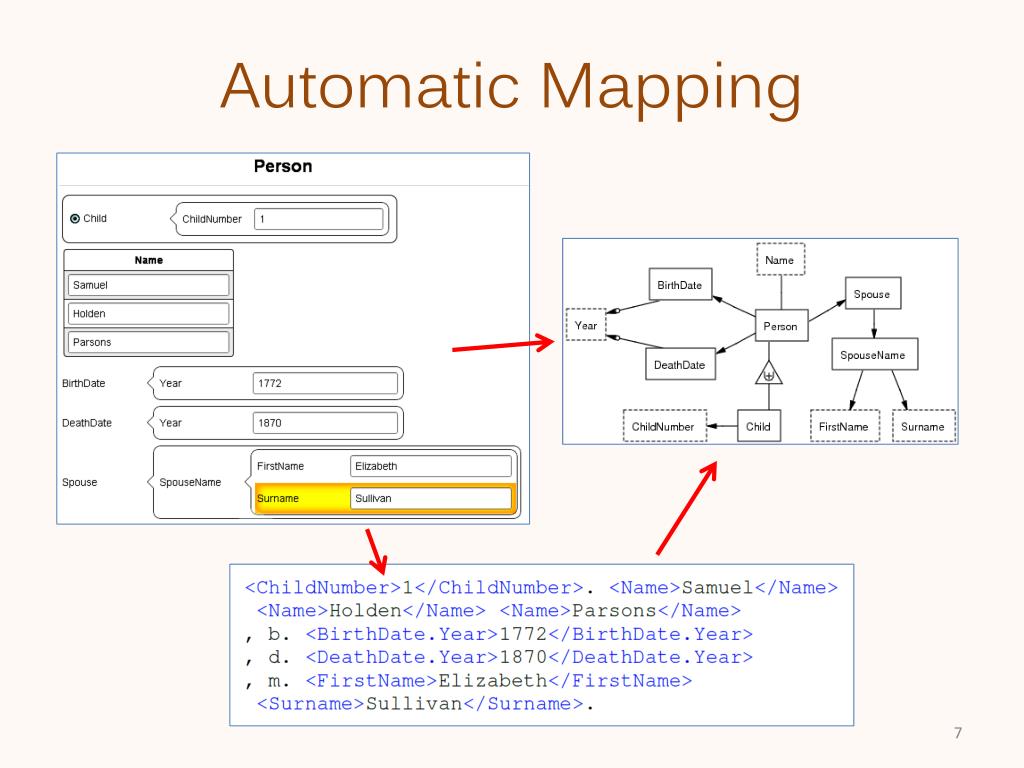1024x768 pixels.
Task: Click the DeathDate form label
Action: (87, 423)
